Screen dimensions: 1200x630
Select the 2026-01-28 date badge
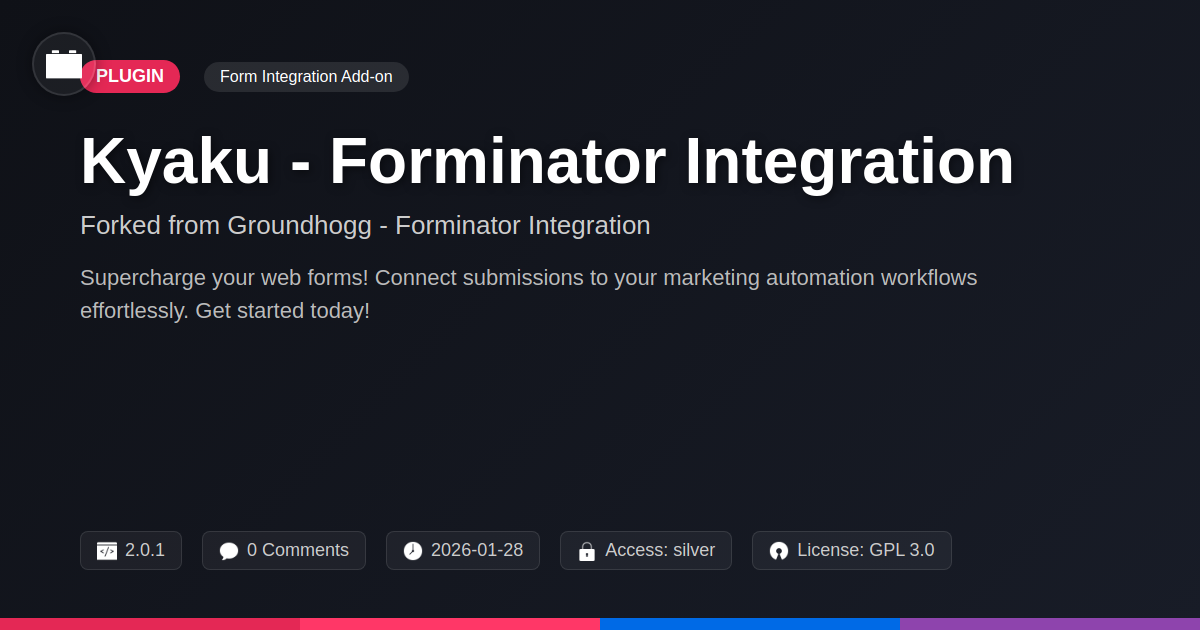[463, 550]
